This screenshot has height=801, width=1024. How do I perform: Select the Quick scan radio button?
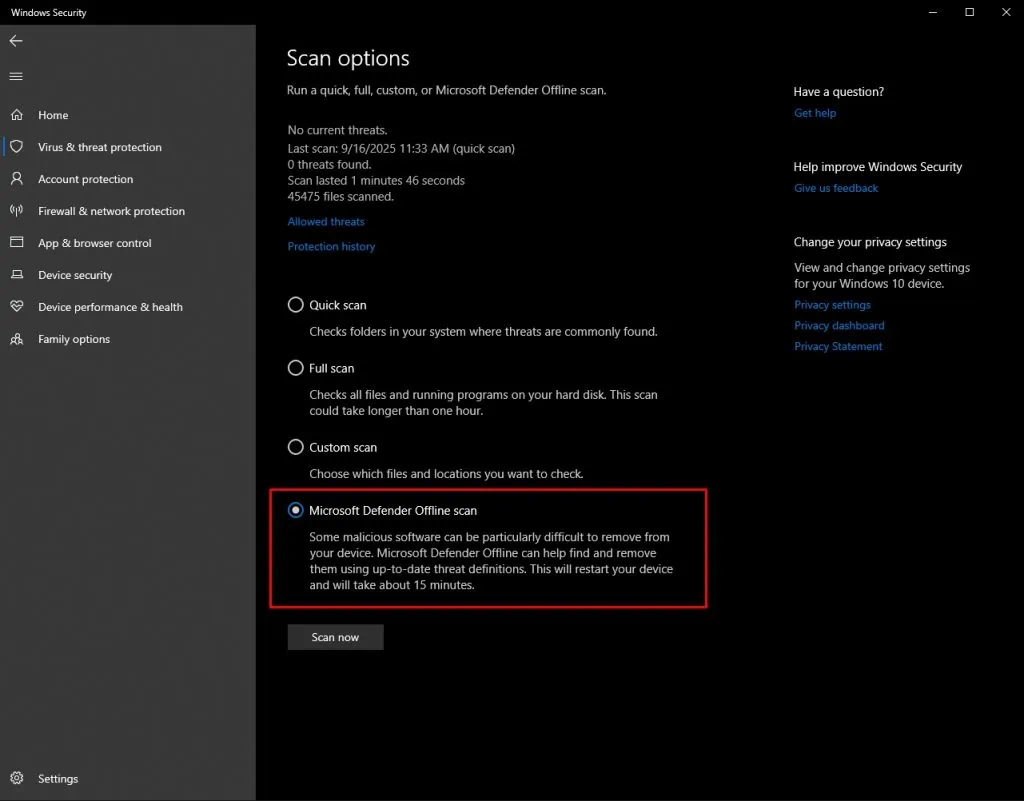click(295, 304)
